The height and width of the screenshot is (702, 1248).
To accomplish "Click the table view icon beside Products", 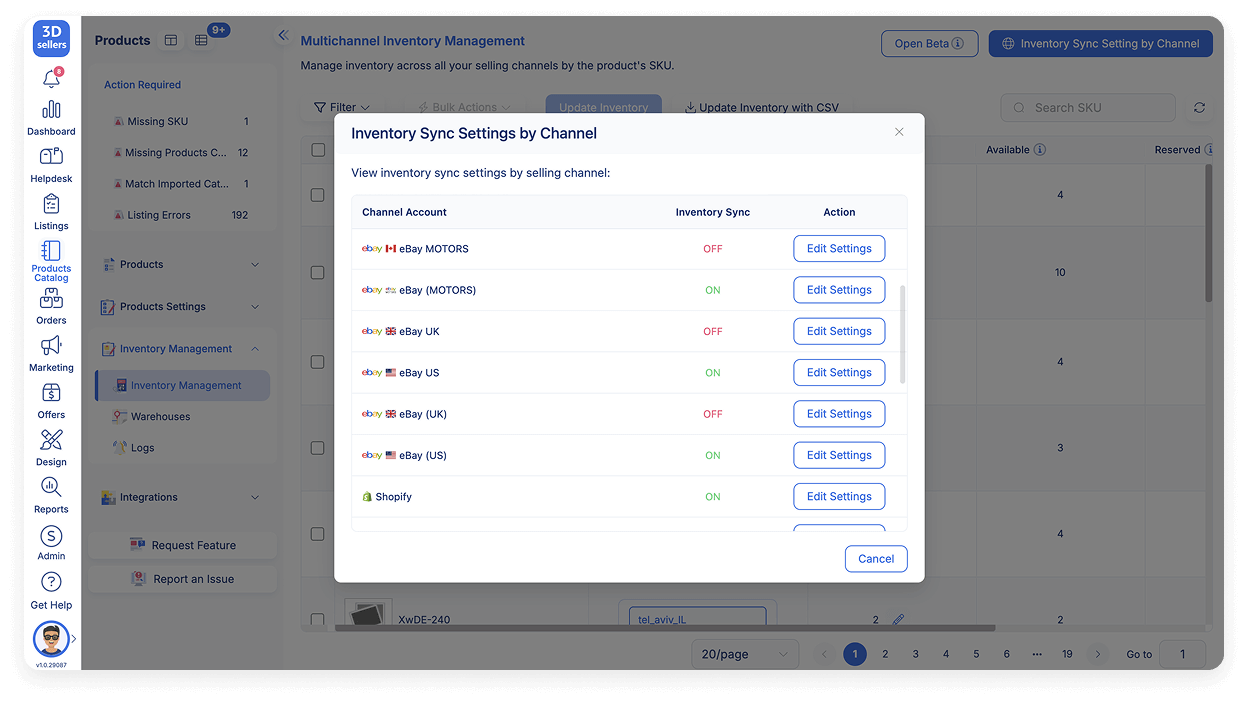I will (x=171, y=41).
